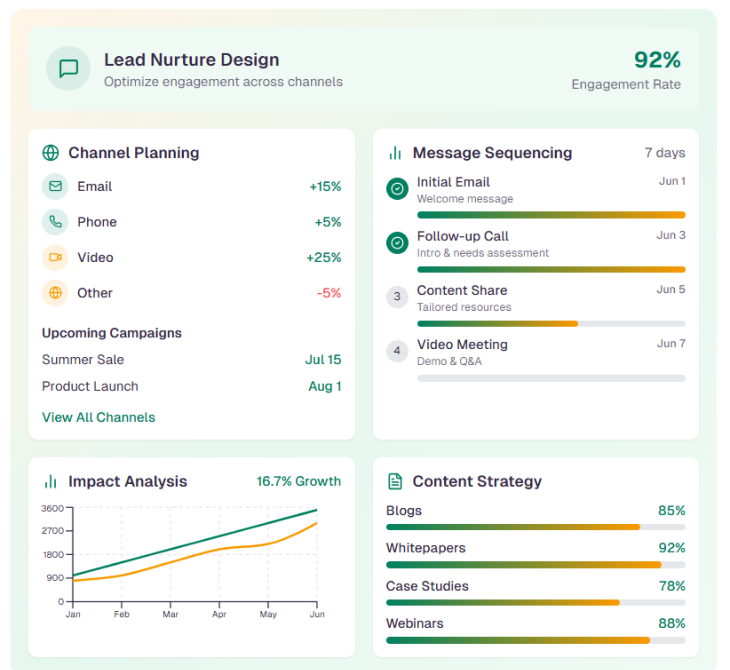Click the chat bubble icon beside Lead Nurture Design

pos(68,69)
